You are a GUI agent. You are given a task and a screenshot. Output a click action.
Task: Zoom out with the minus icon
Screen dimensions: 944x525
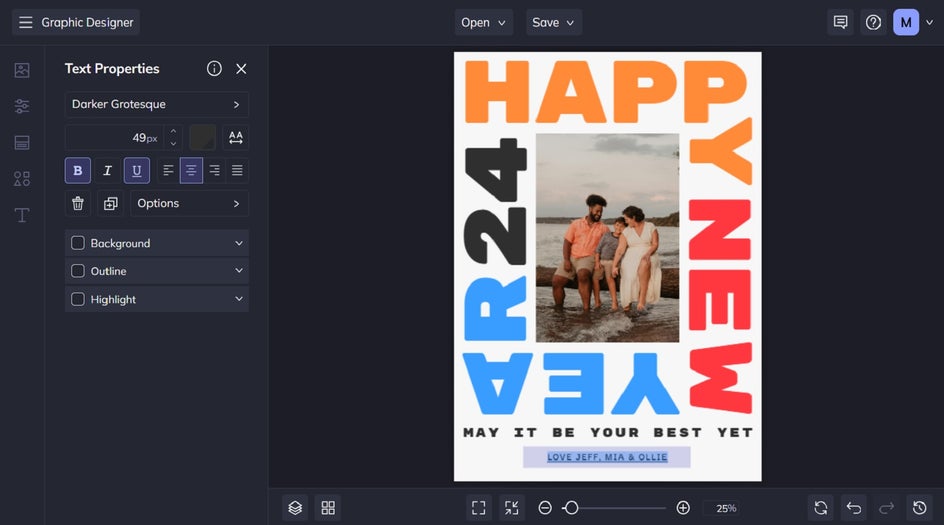(x=545, y=508)
